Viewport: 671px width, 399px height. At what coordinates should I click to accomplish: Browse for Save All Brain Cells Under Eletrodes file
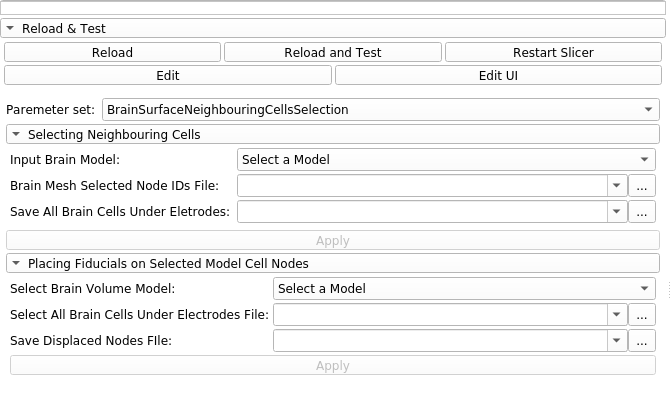(641, 211)
